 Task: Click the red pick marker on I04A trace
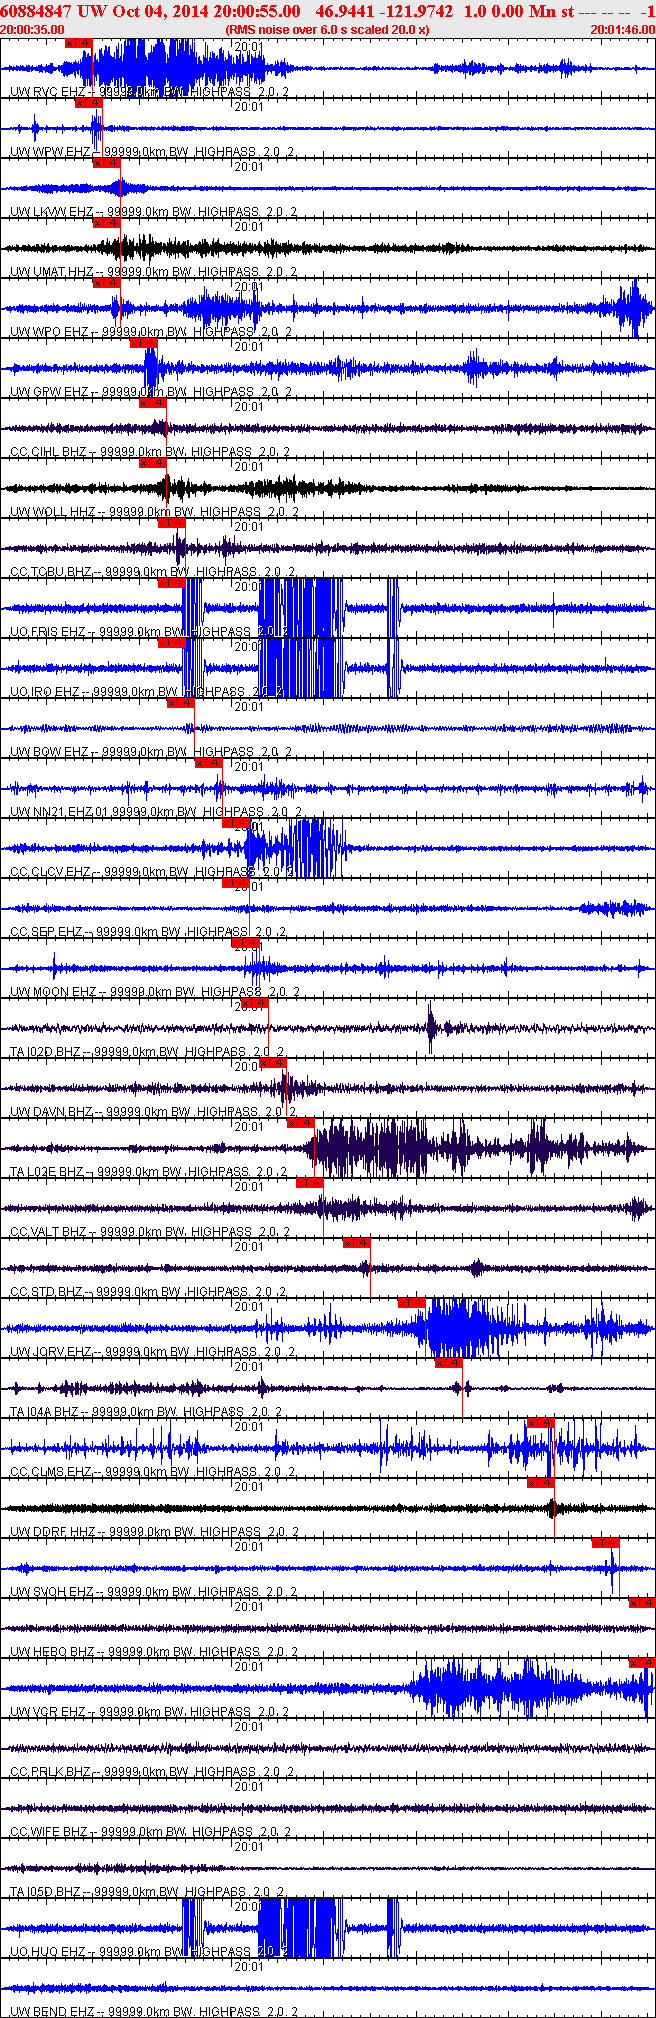pyautogui.click(x=449, y=1363)
